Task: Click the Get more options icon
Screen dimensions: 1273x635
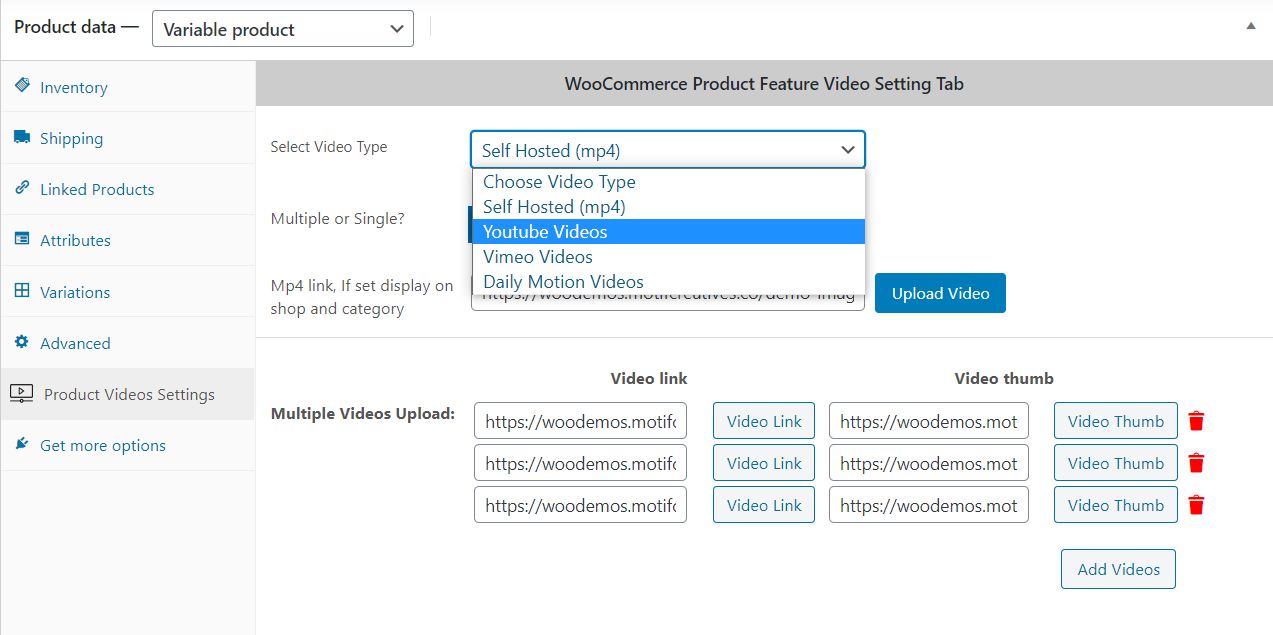Action: (x=22, y=444)
